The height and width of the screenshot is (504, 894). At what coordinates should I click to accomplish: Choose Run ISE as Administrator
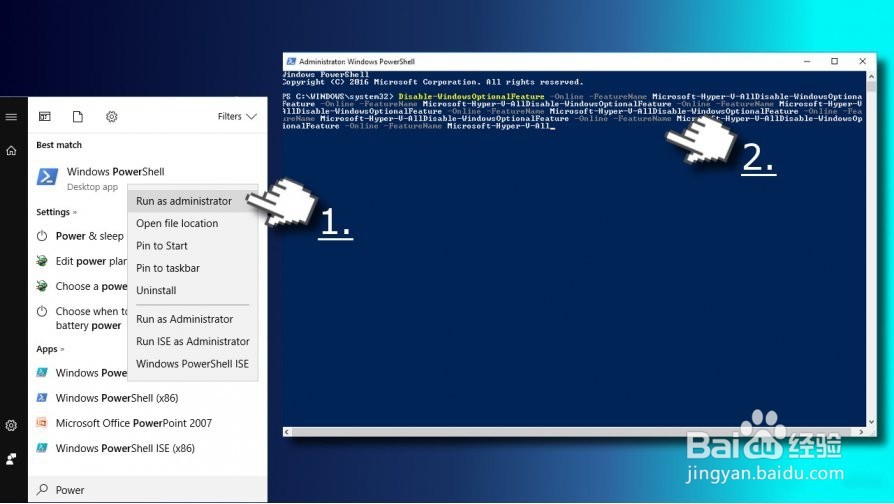[193, 342]
